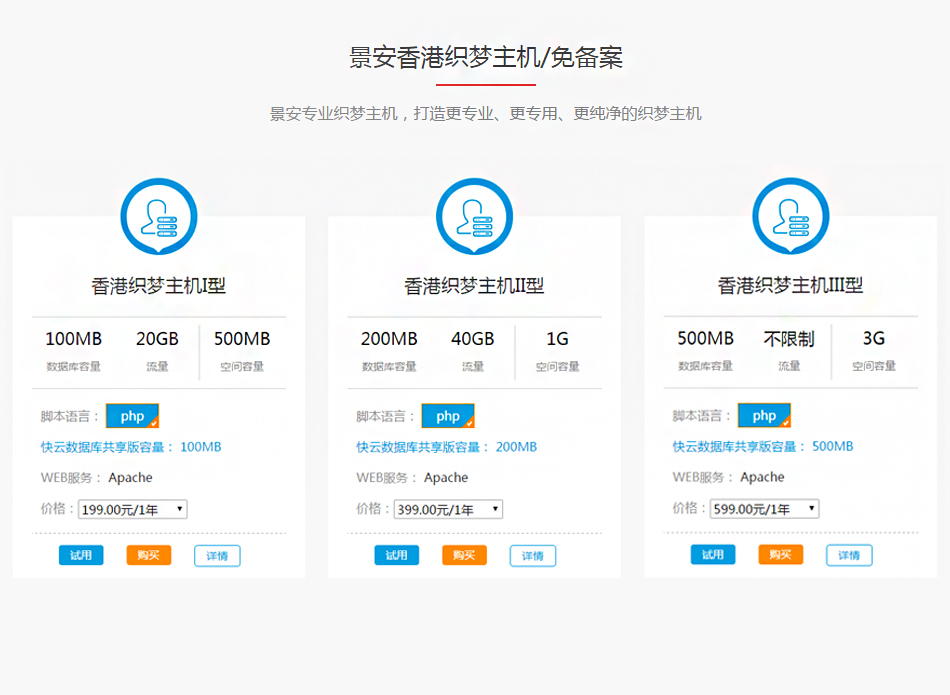
Task: Click the server icon above 香港织梦主机III型
Action: tap(790, 217)
